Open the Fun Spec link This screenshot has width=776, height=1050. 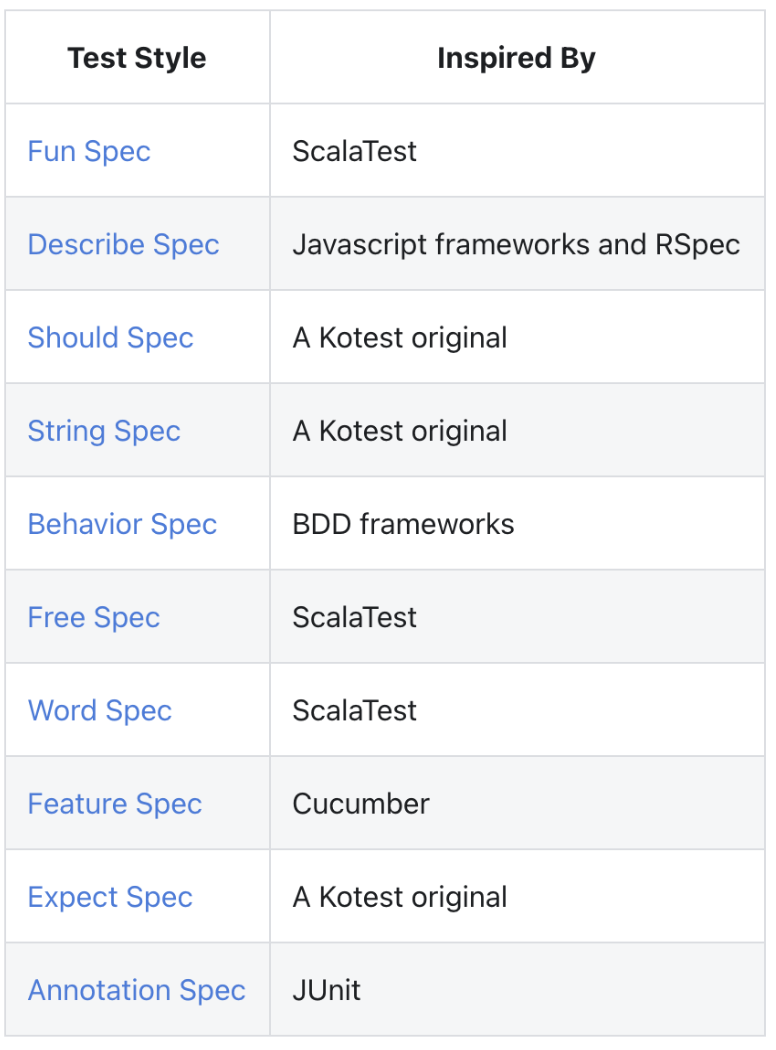tap(89, 152)
